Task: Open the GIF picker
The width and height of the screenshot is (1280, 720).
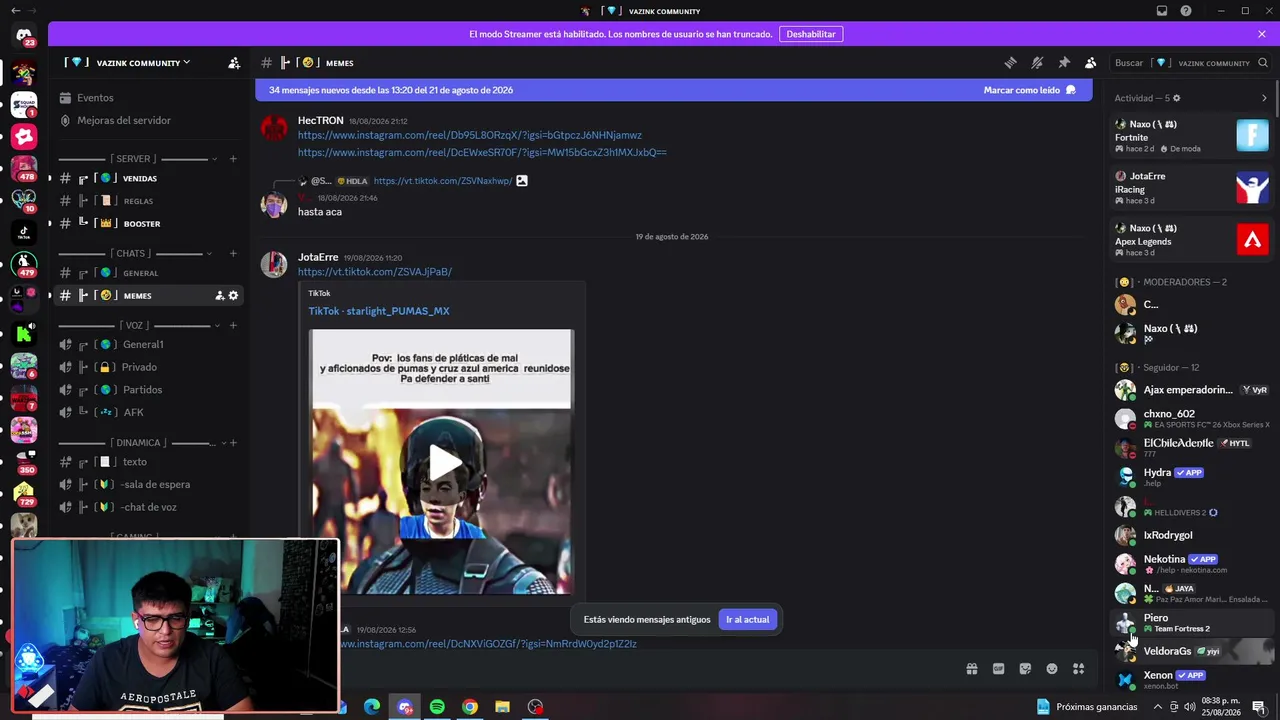Action: pos(998,669)
